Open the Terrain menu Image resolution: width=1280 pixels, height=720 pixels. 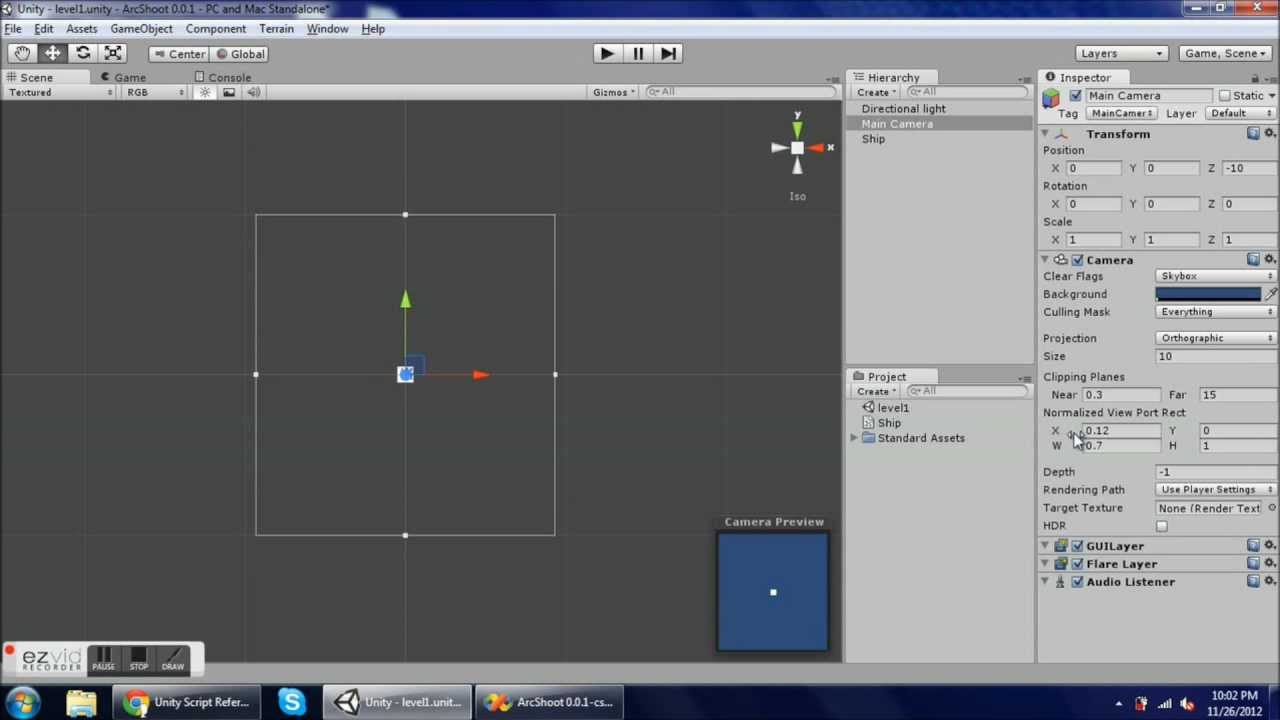point(276,29)
